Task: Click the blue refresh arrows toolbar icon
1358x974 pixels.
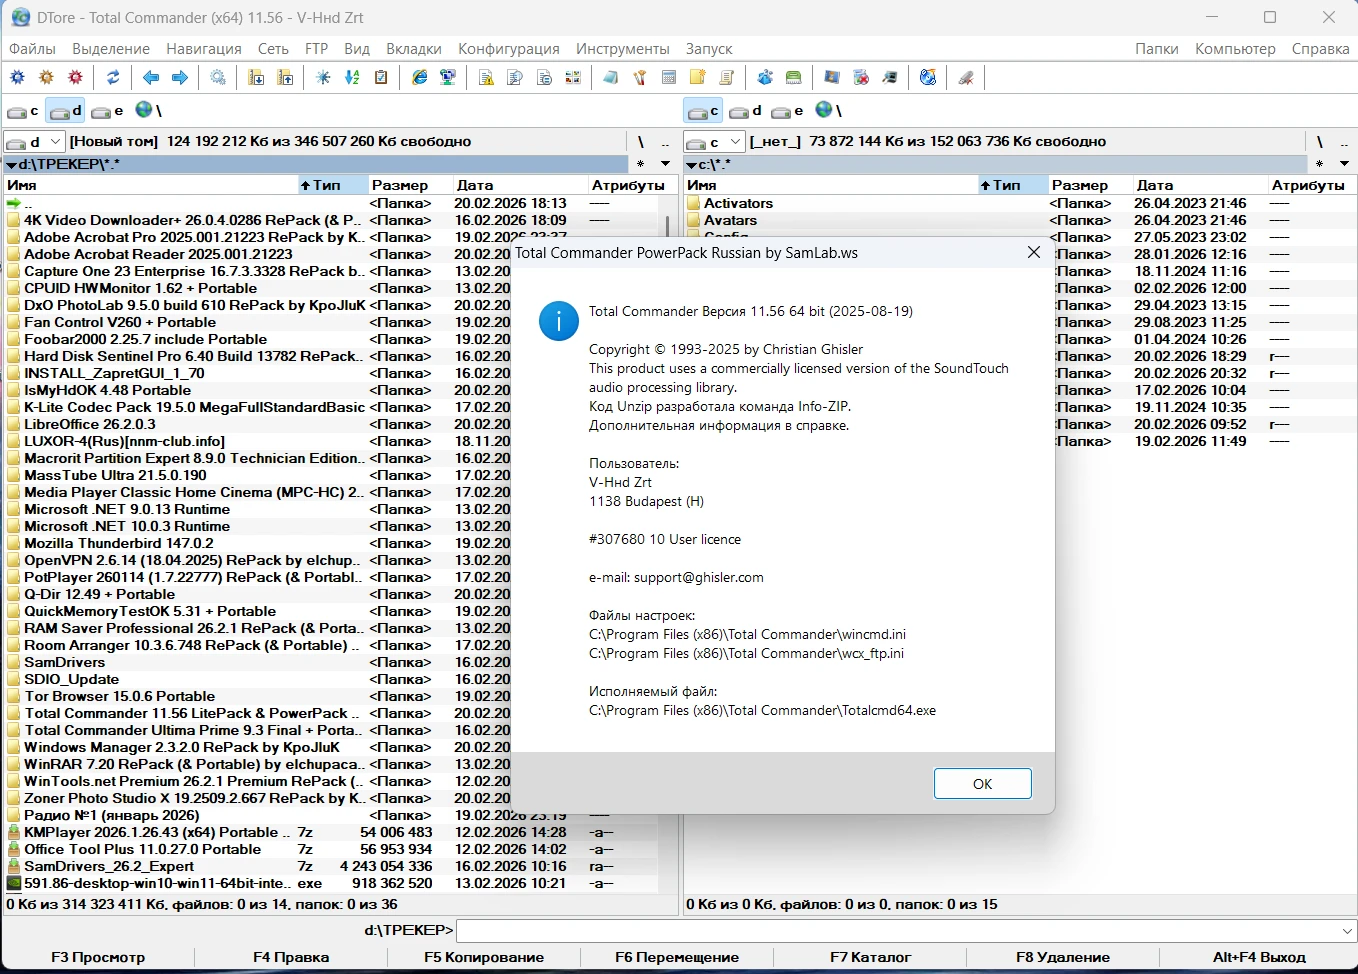Action: [x=113, y=78]
